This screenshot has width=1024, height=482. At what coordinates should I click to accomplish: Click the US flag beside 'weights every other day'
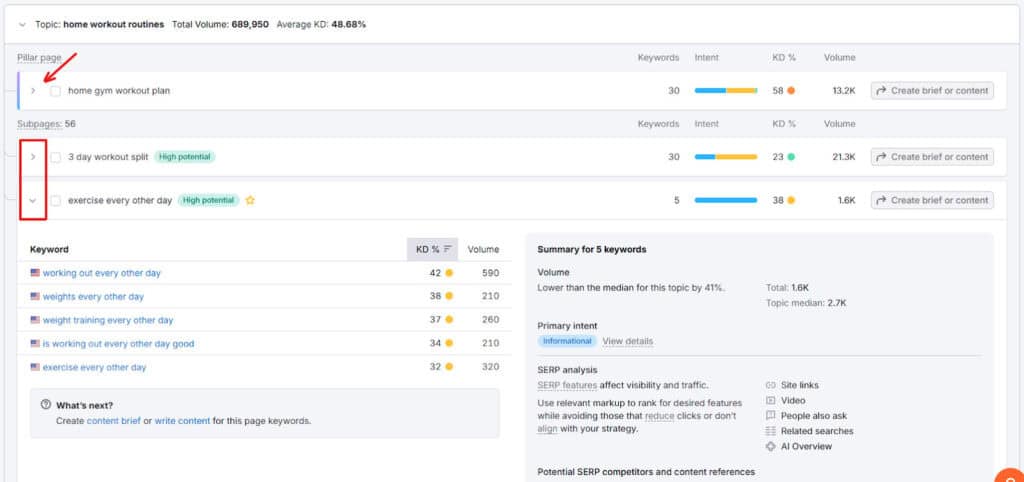(35, 297)
